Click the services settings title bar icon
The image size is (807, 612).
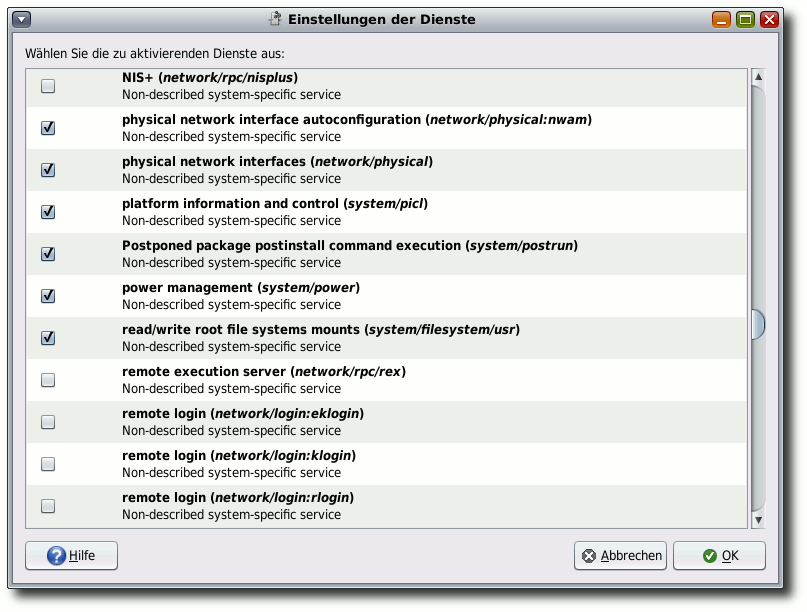275,19
